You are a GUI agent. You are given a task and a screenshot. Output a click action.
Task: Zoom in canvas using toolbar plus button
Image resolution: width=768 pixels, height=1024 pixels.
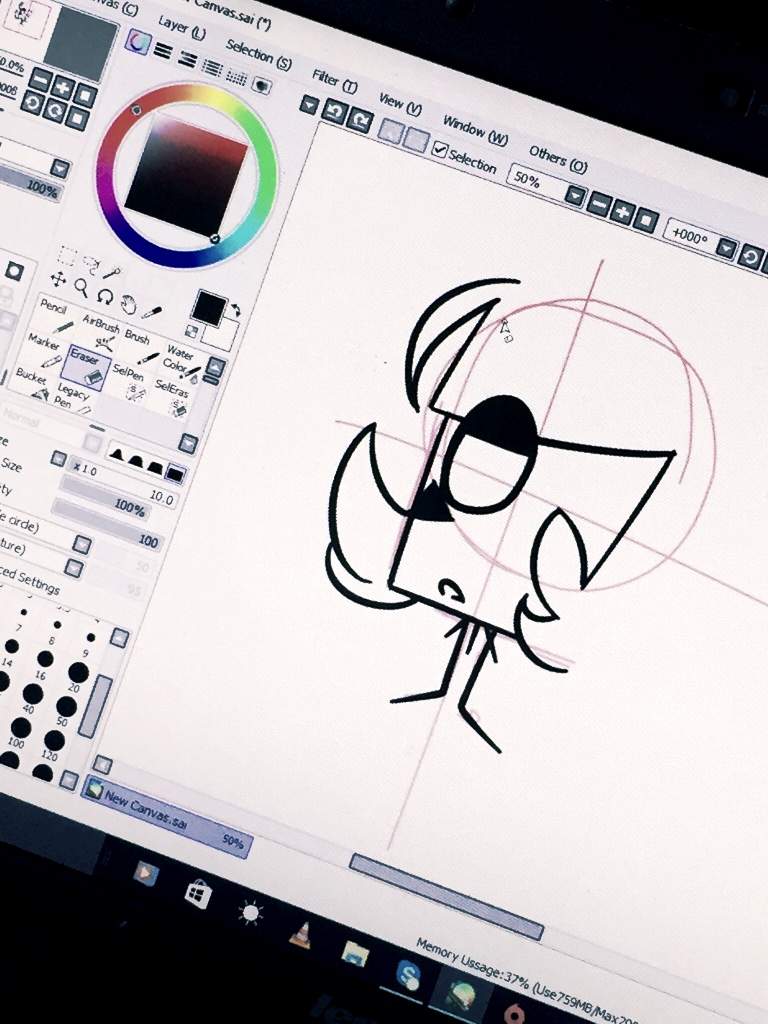pos(622,212)
